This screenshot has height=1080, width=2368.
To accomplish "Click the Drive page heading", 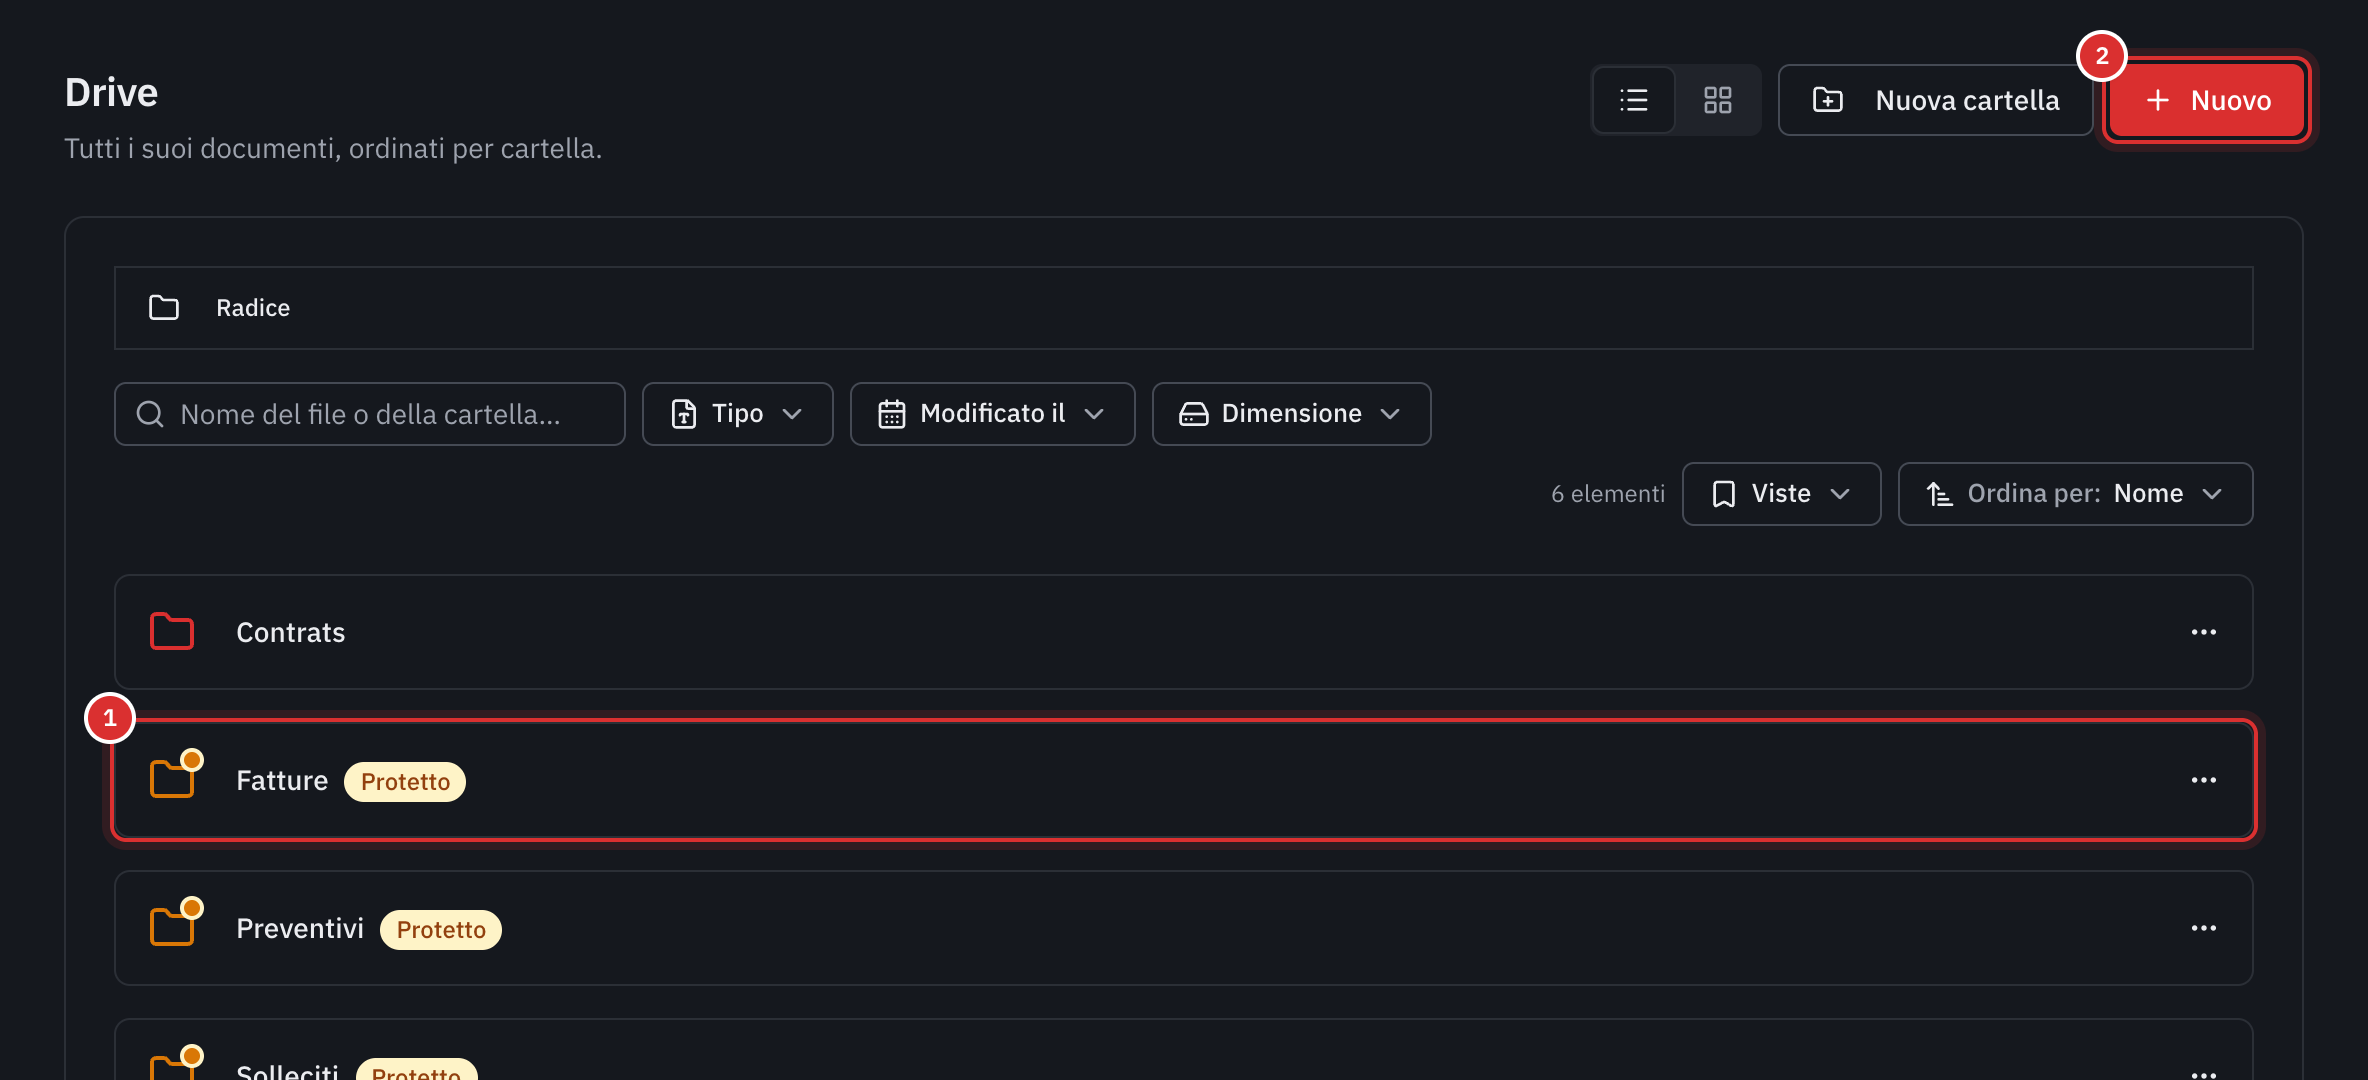I will tap(112, 92).
